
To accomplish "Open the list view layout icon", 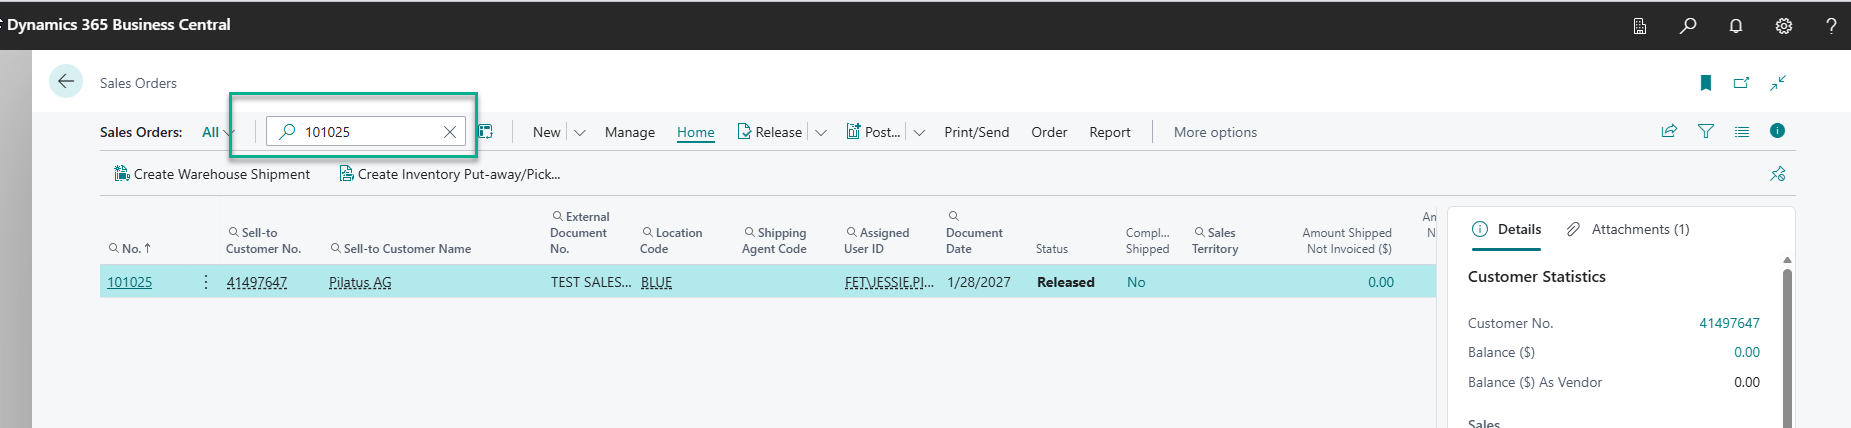I will [1742, 131].
